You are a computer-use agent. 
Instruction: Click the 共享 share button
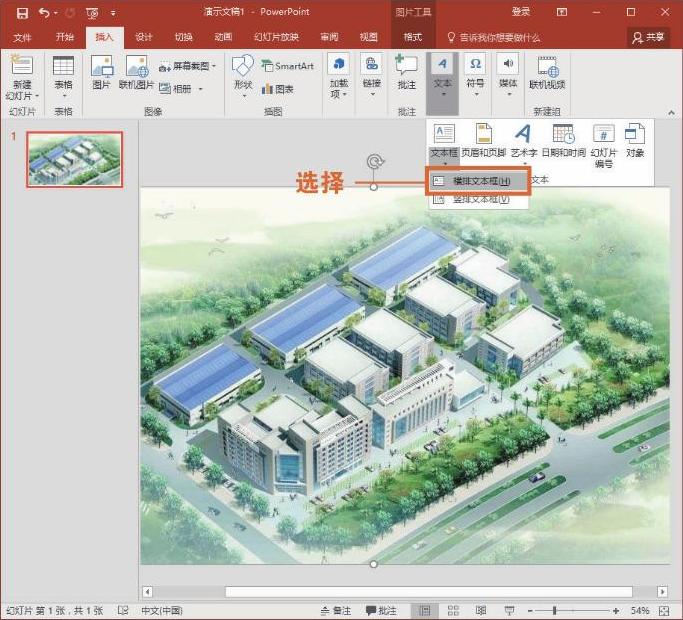(x=648, y=37)
